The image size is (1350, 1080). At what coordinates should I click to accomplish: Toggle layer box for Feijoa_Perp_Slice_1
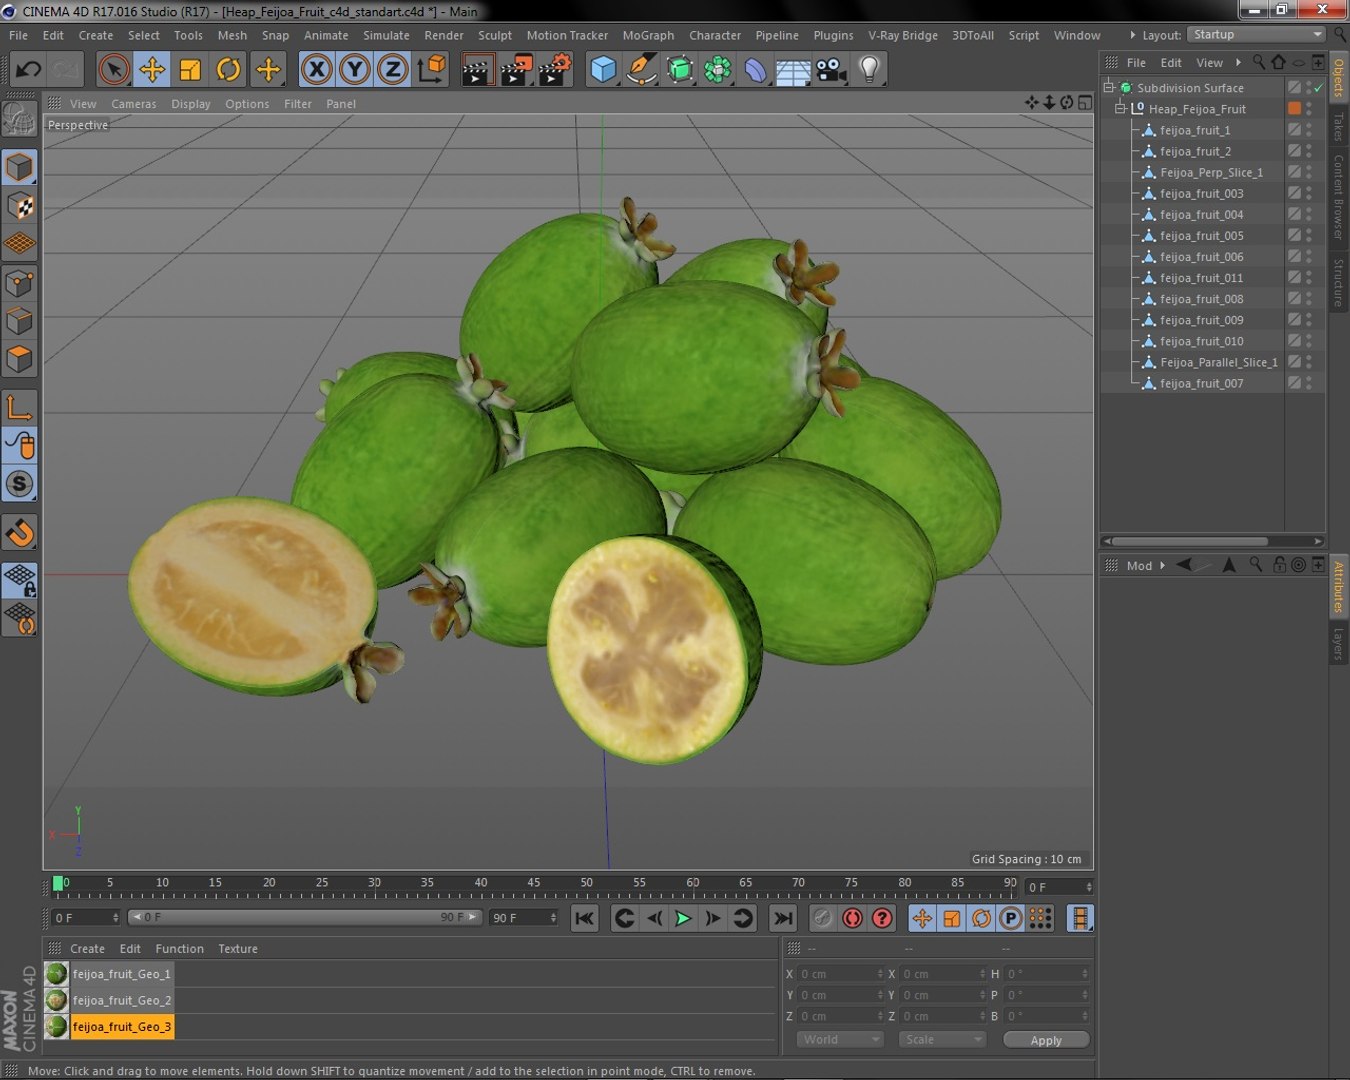(x=1294, y=172)
